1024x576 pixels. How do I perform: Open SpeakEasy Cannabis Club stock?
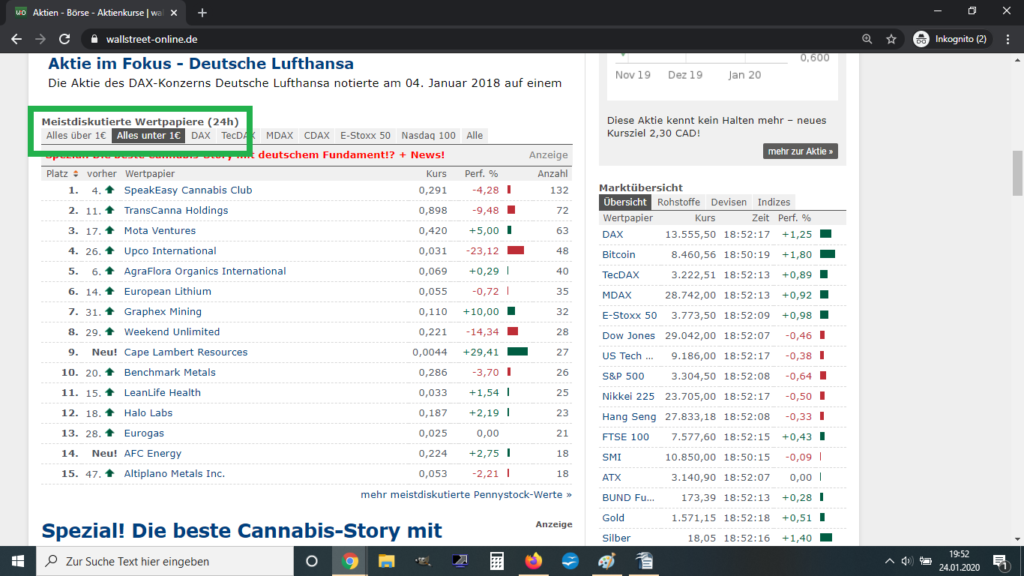tap(188, 190)
